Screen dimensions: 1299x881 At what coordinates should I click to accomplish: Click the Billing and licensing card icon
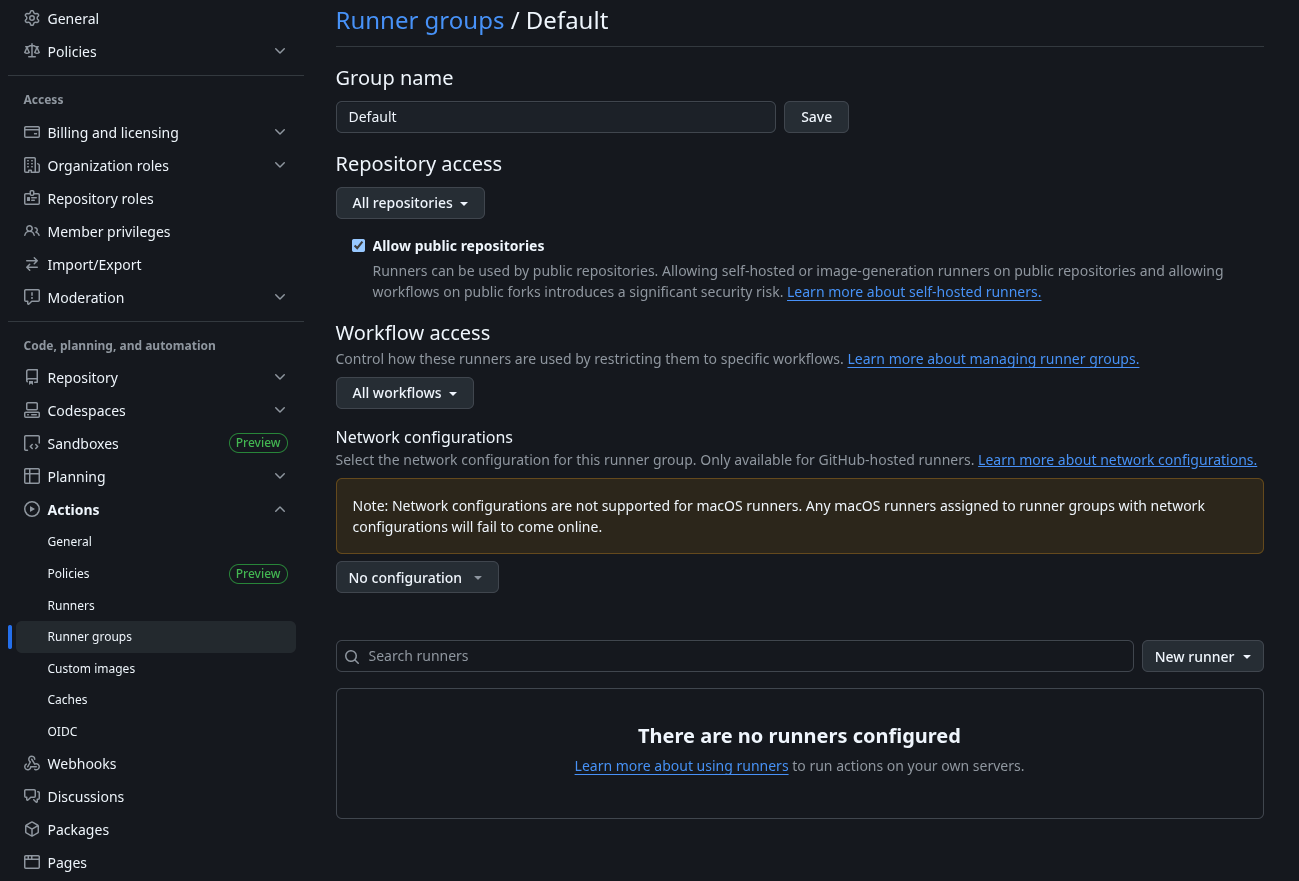pos(32,133)
